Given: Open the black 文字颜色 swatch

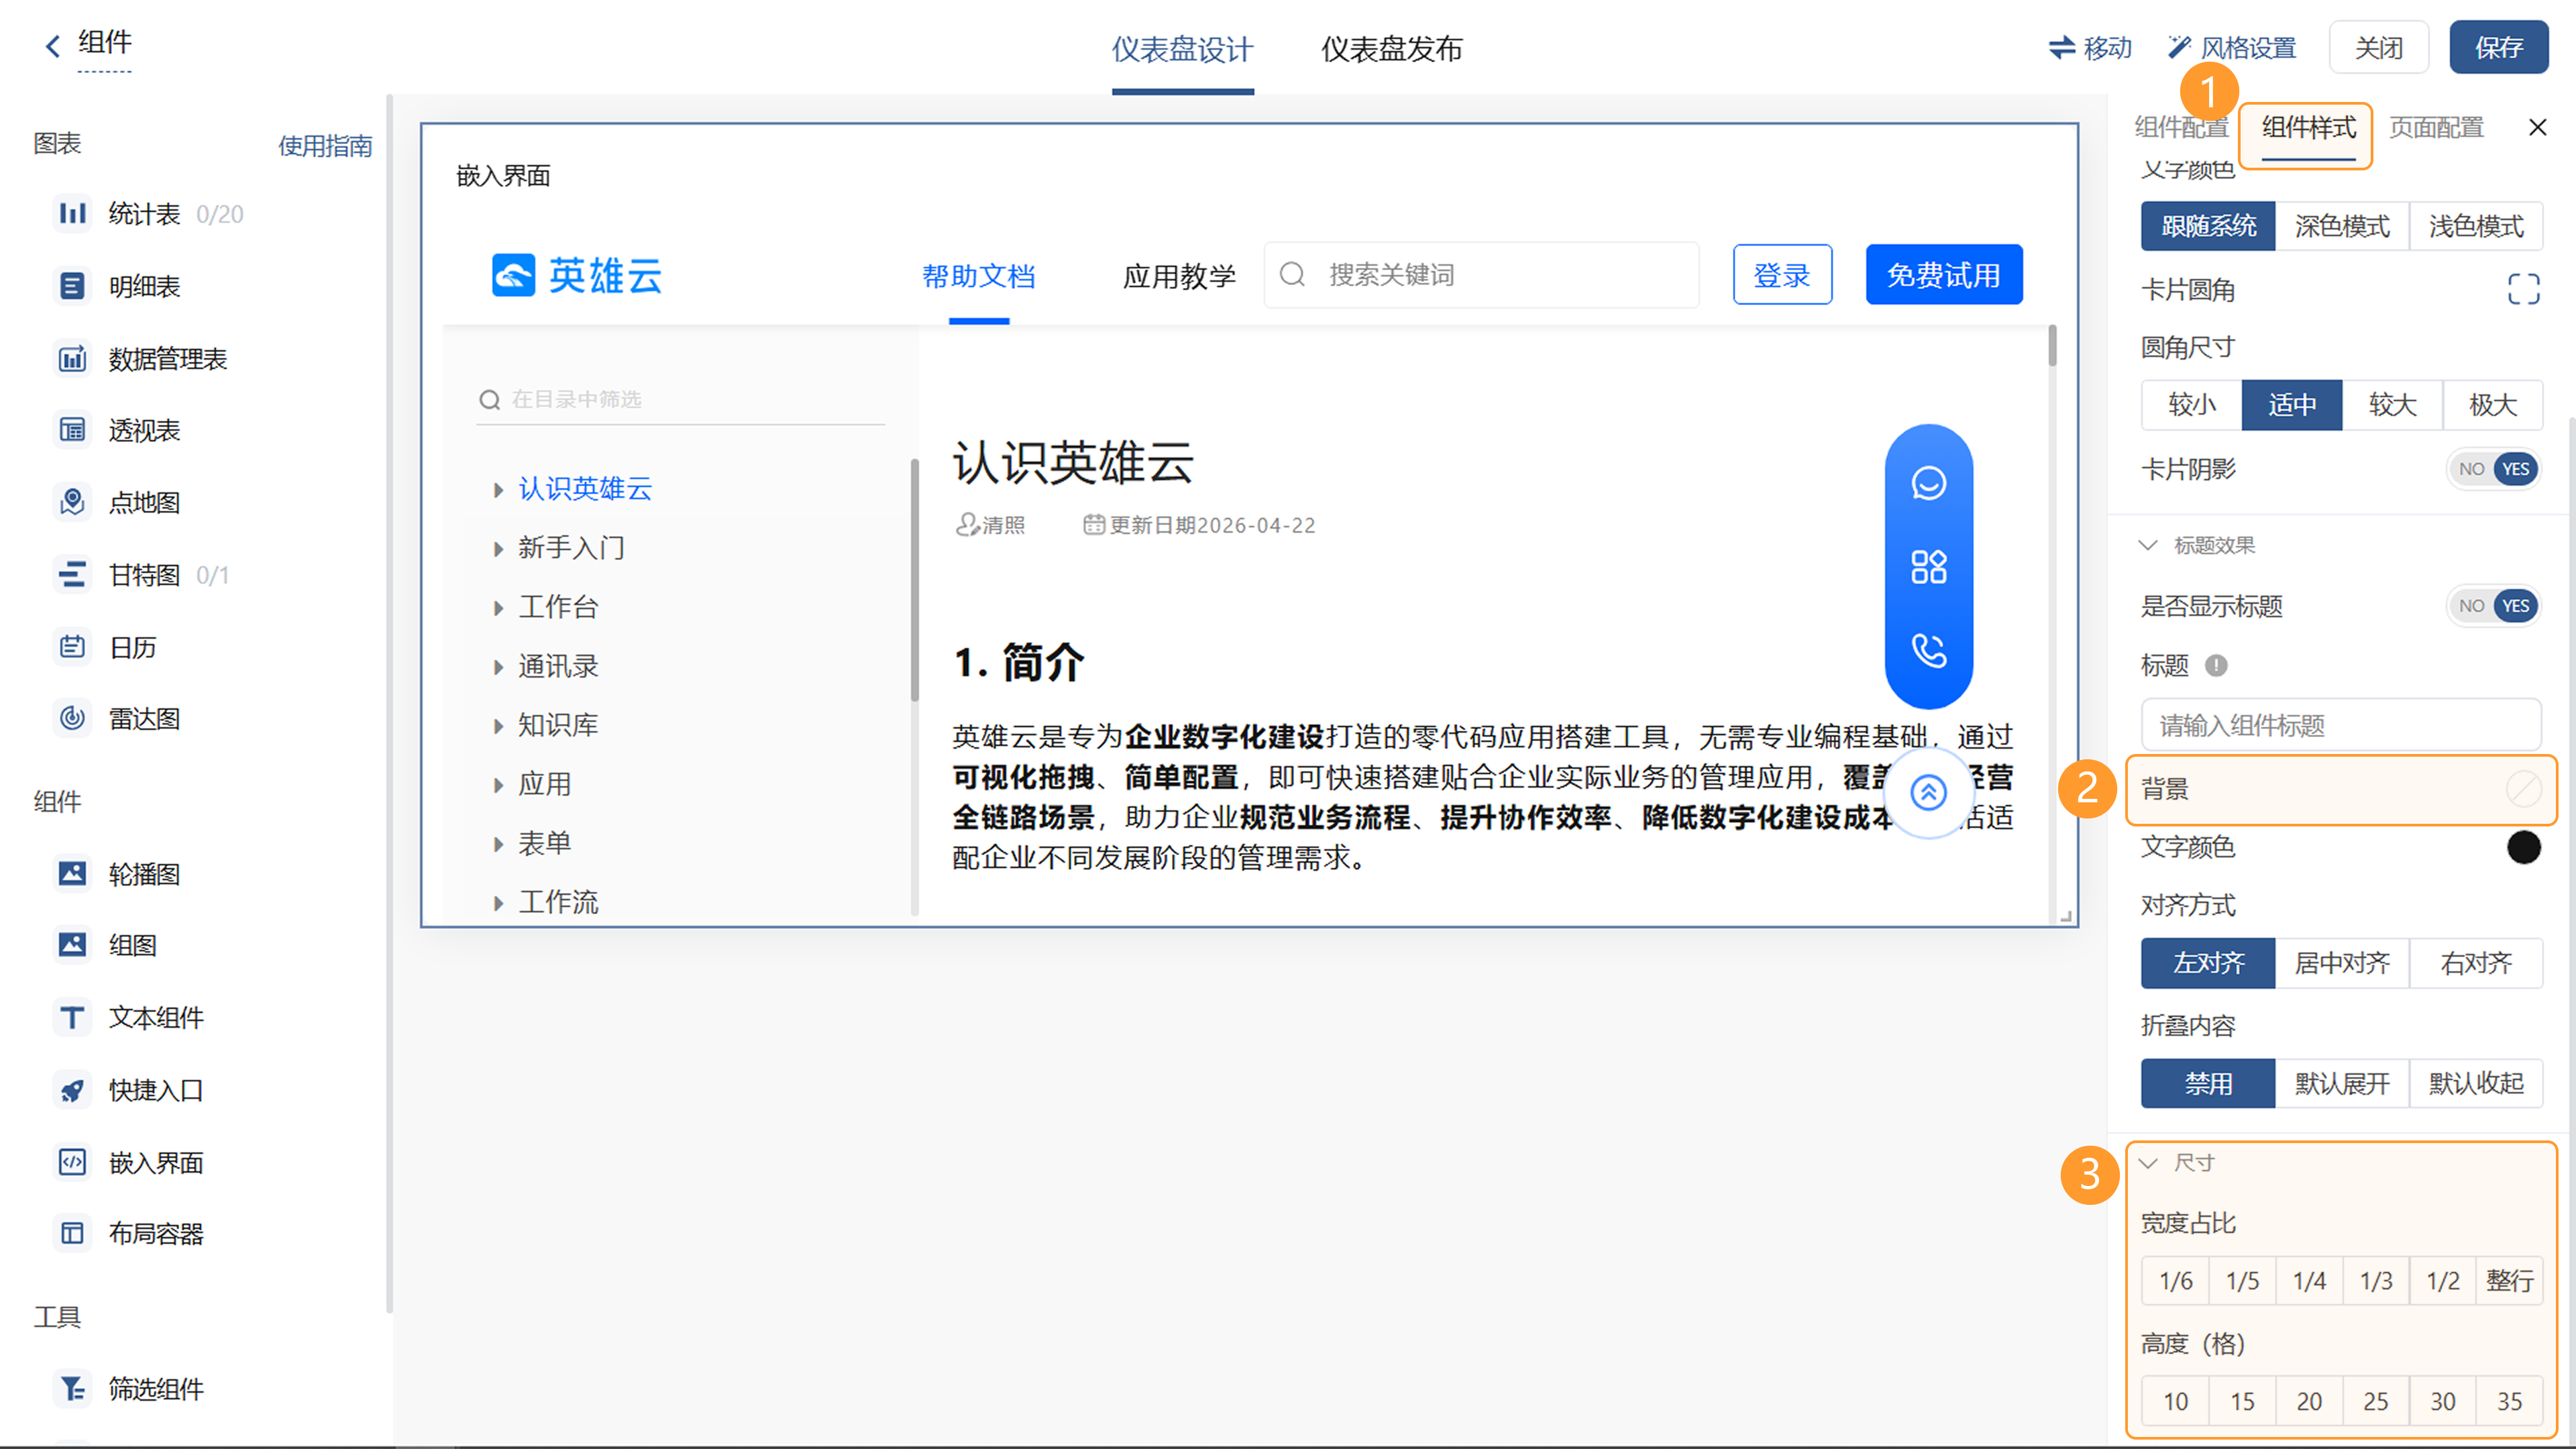Looking at the screenshot, I should click(2523, 847).
